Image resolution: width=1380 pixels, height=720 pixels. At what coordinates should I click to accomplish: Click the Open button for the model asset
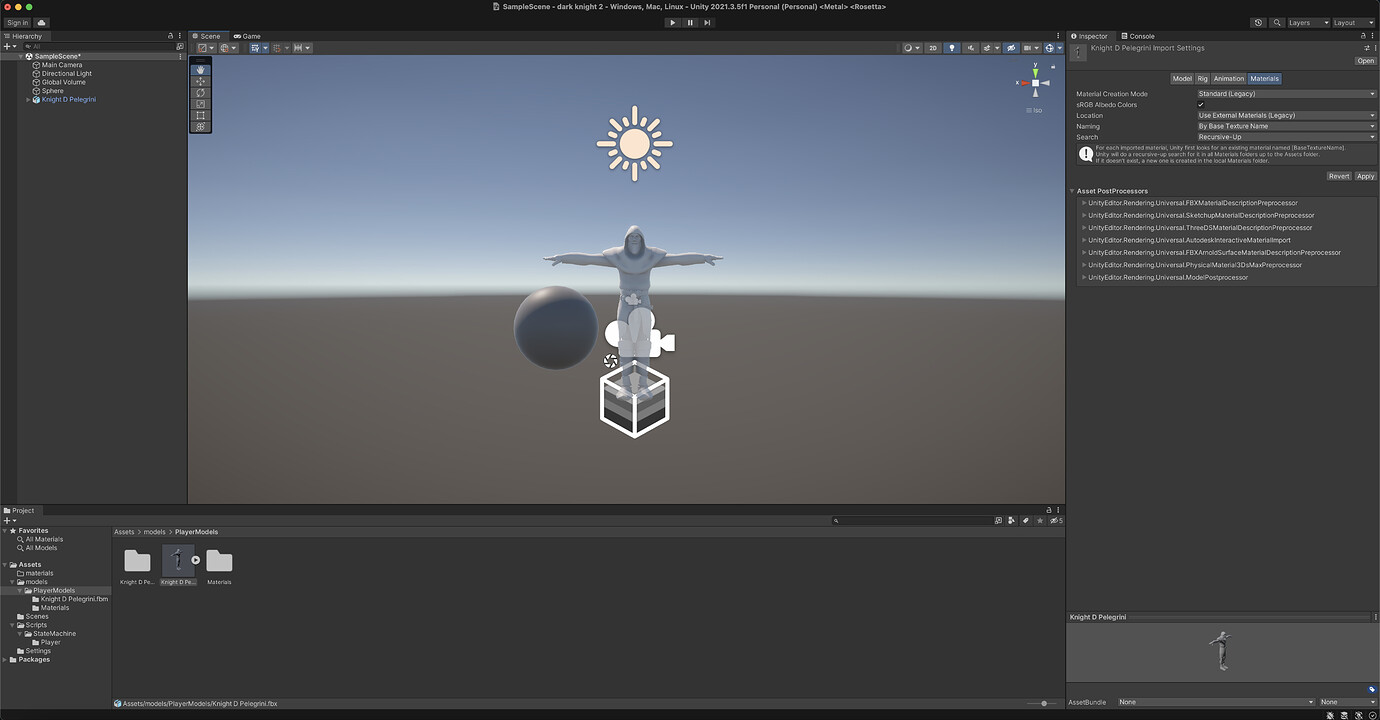[1365, 60]
